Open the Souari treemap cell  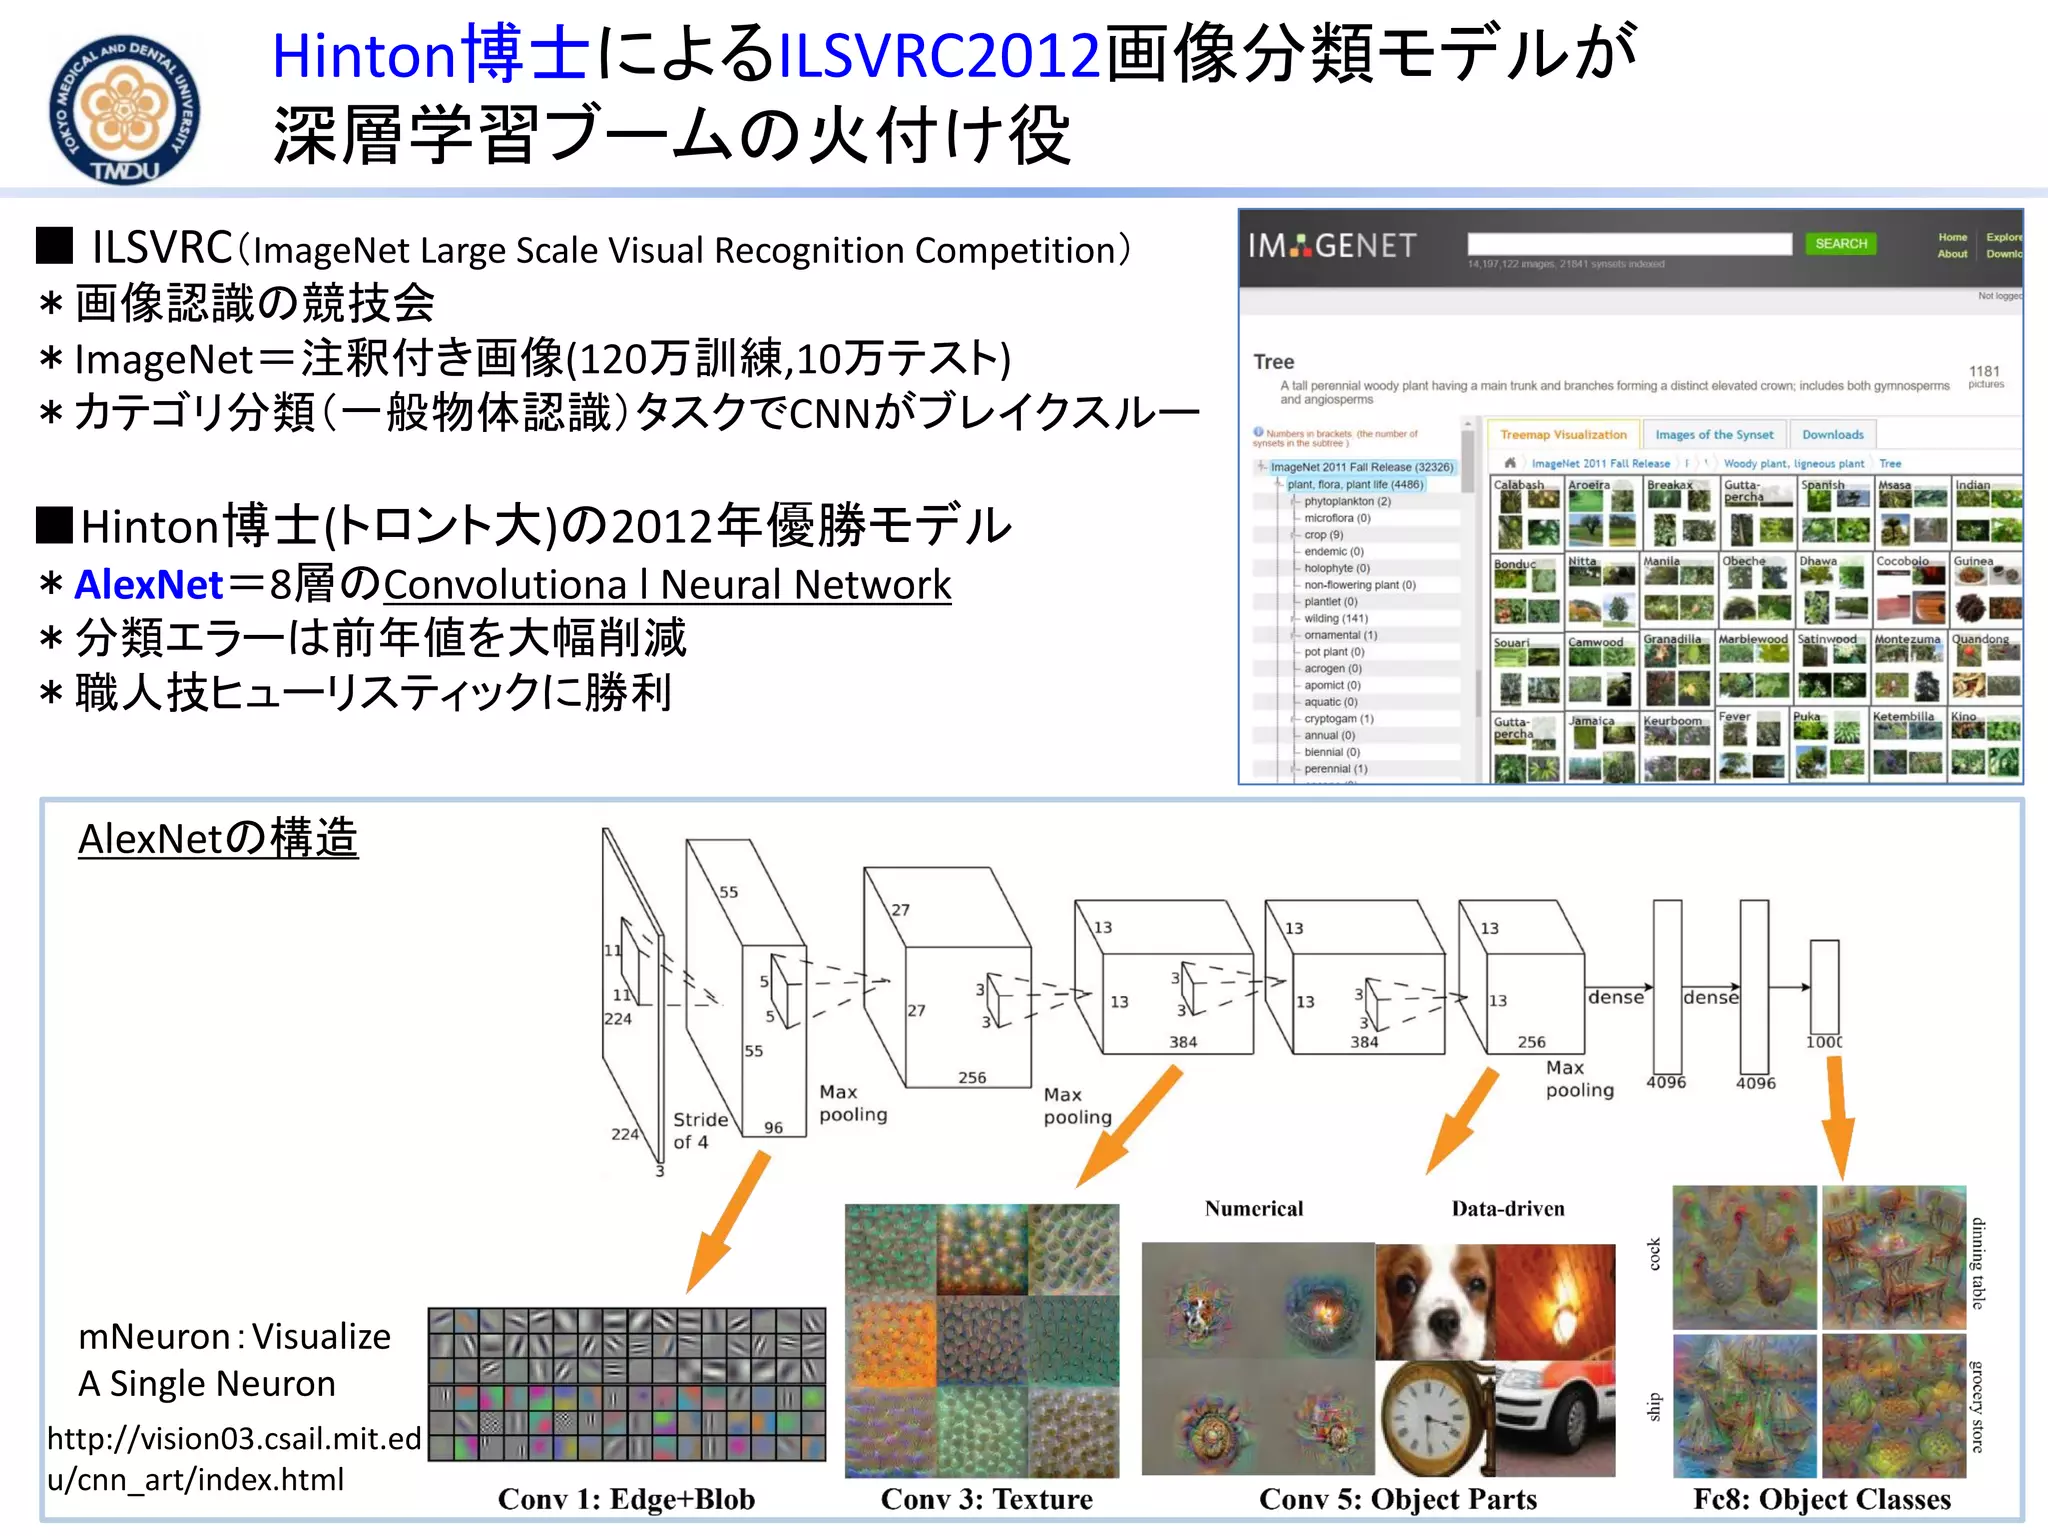(x=1526, y=671)
